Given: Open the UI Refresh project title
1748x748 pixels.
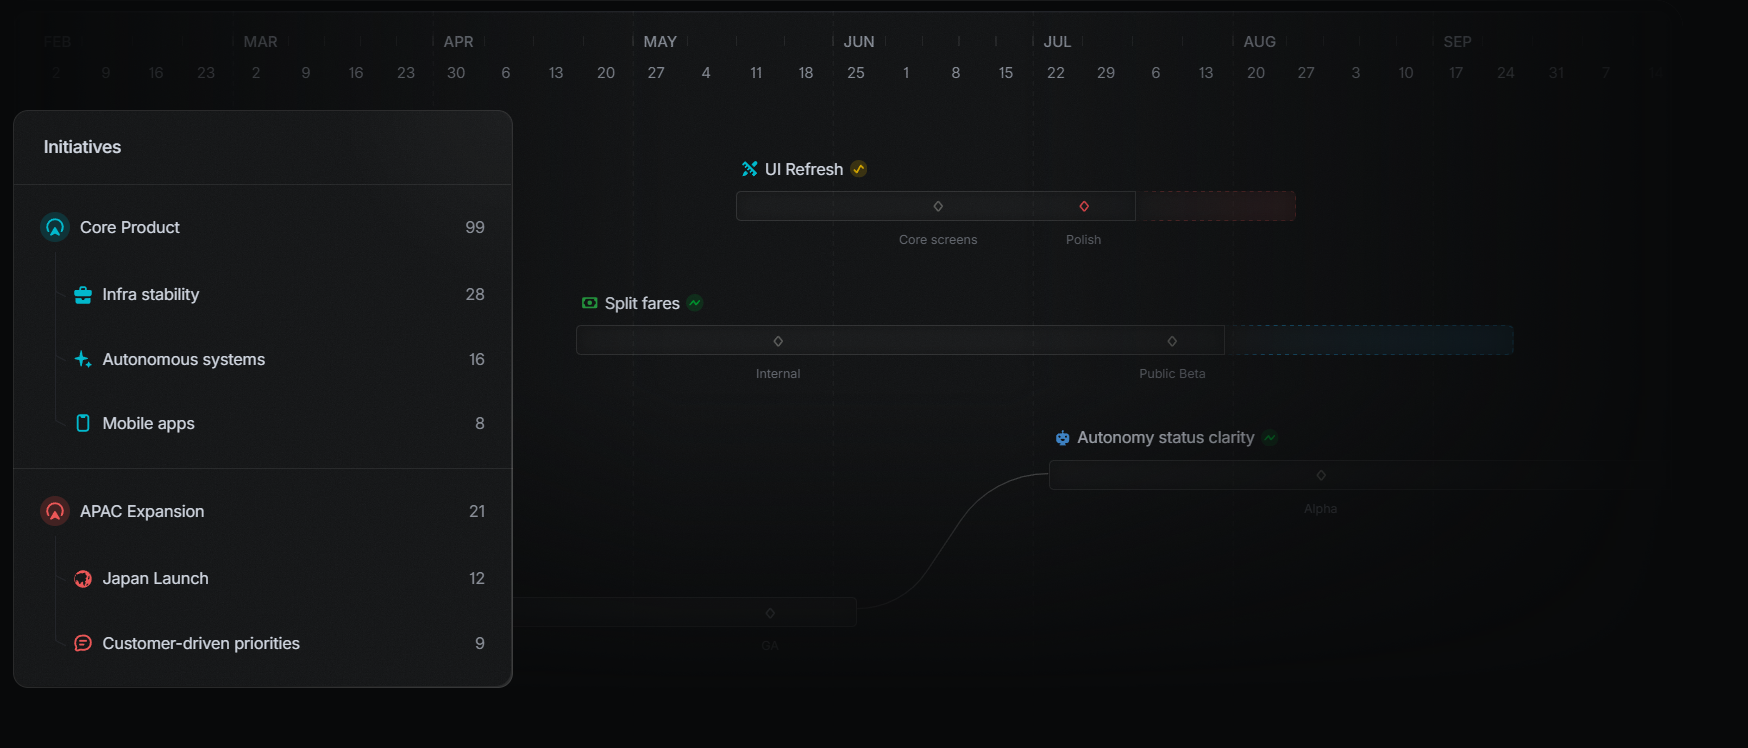Looking at the screenshot, I should pos(804,169).
